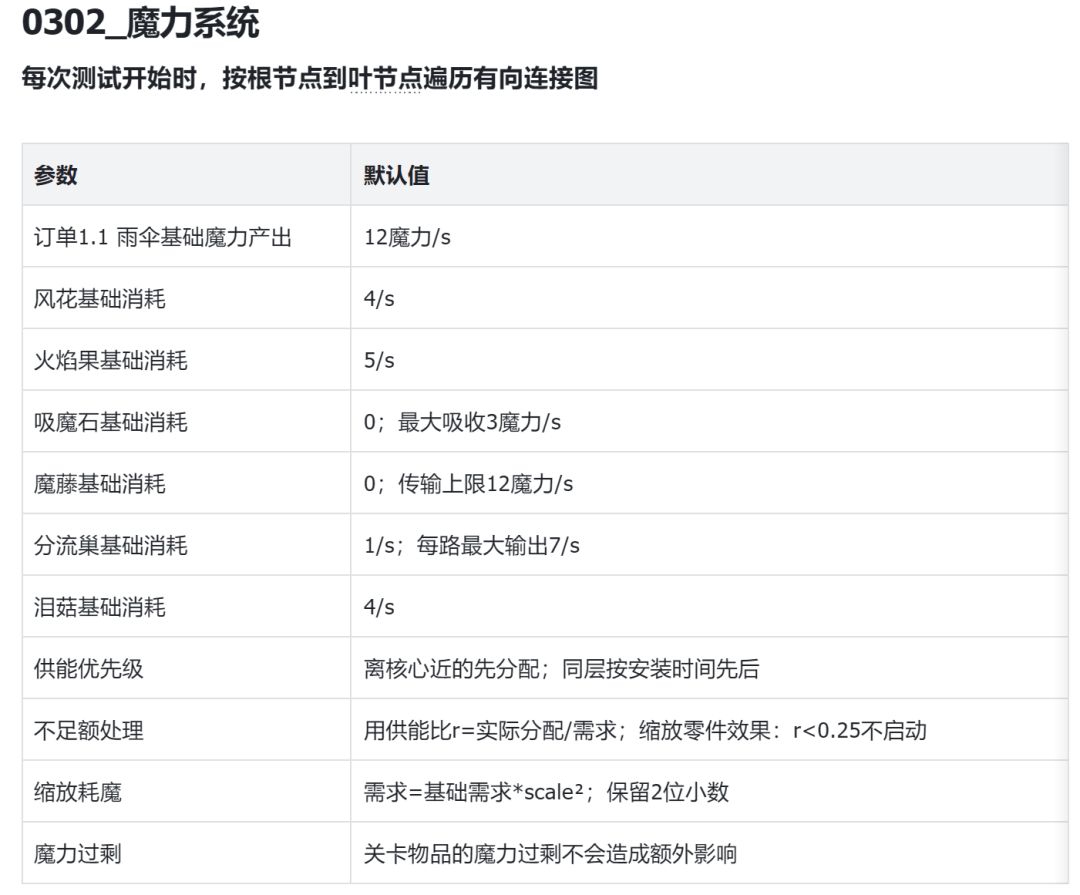Click the "5/s" value cell

pos(709,360)
